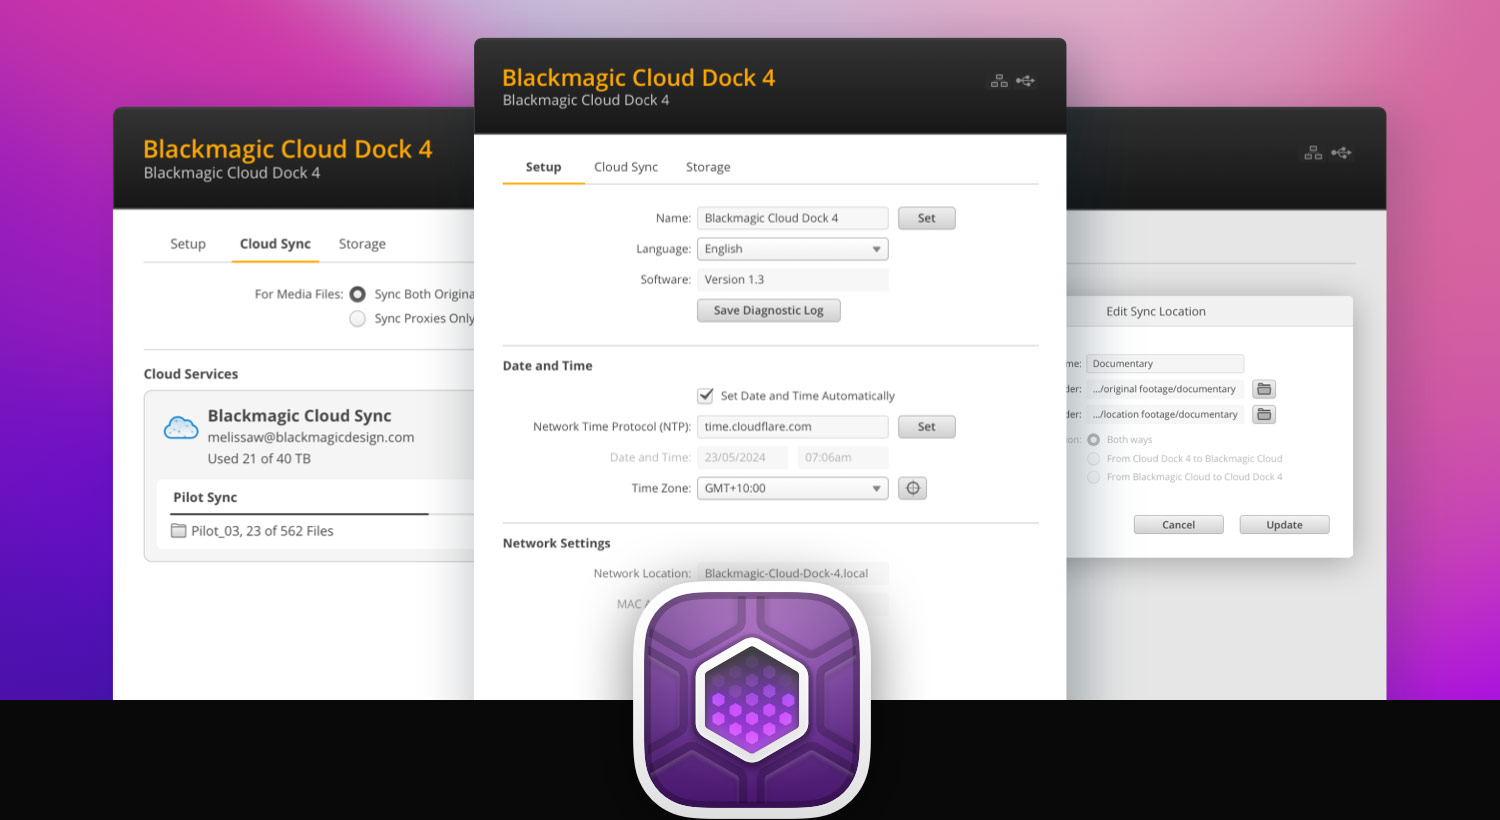This screenshot has height=820, width=1500.
Task: Open the time zone location picker crosshair icon
Action: coord(912,488)
